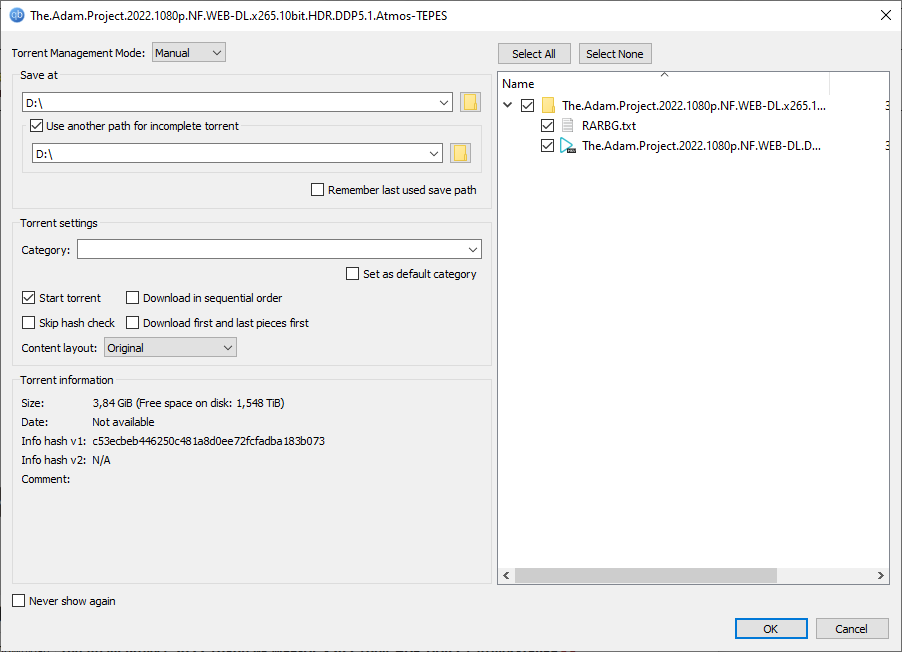Image resolution: width=902 pixels, height=652 pixels.
Task: Open the Category dropdown
Action: tap(472, 249)
